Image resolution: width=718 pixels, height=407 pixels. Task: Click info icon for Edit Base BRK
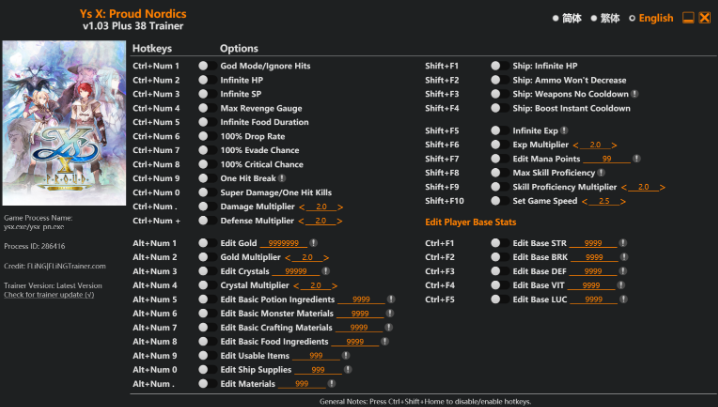point(624,257)
